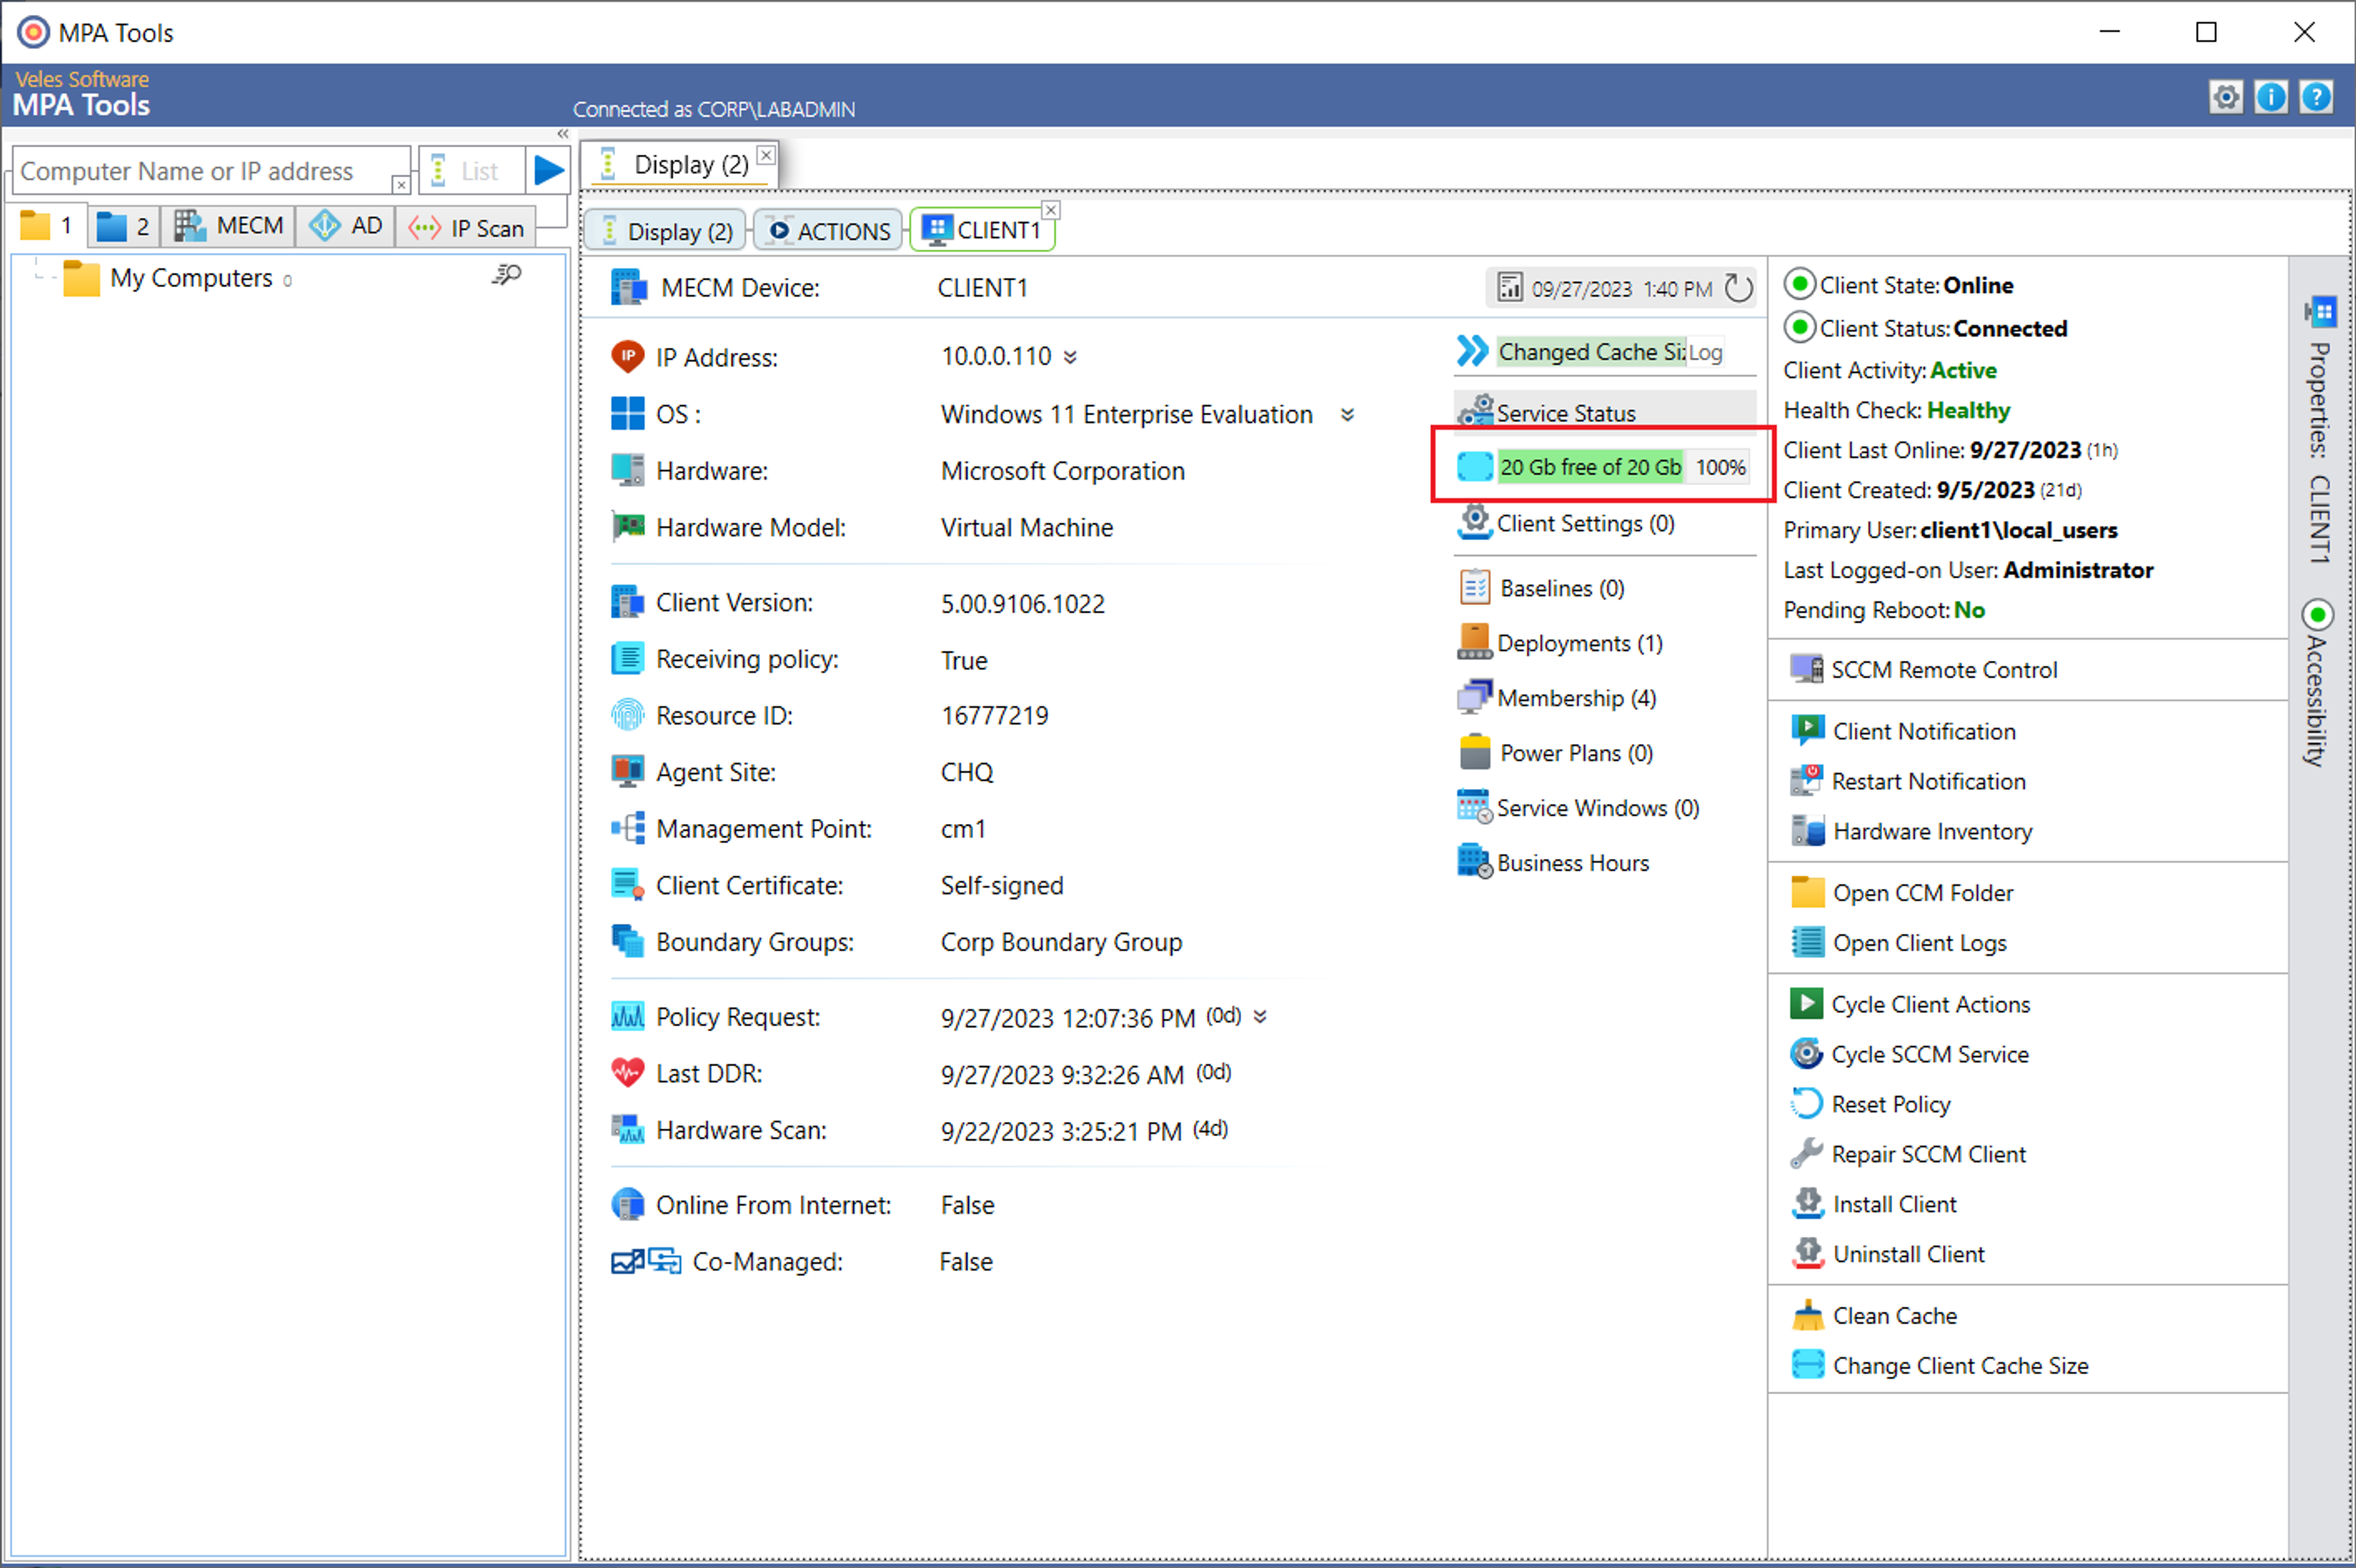The height and width of the screenshot is (1568, 2356).
Task: Open Business Hours
Action: [x=1553, y=863]
